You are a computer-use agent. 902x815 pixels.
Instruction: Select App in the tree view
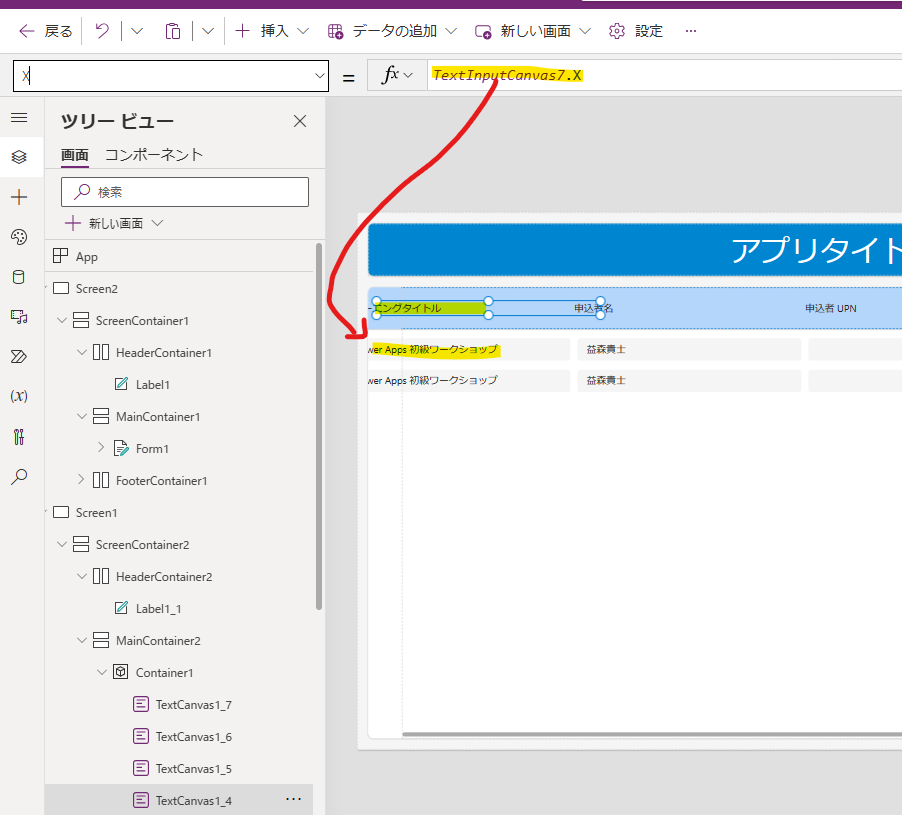[86, 257]
